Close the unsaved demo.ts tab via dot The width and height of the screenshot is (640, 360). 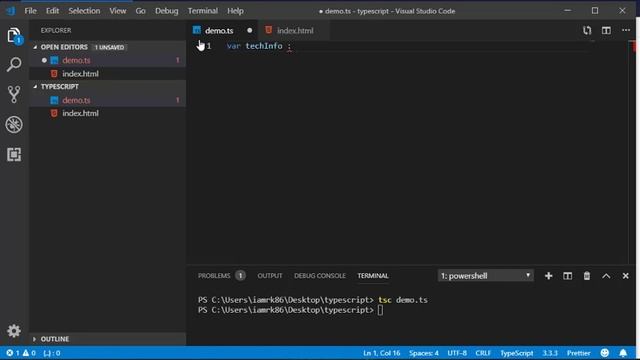coord(249,31)
